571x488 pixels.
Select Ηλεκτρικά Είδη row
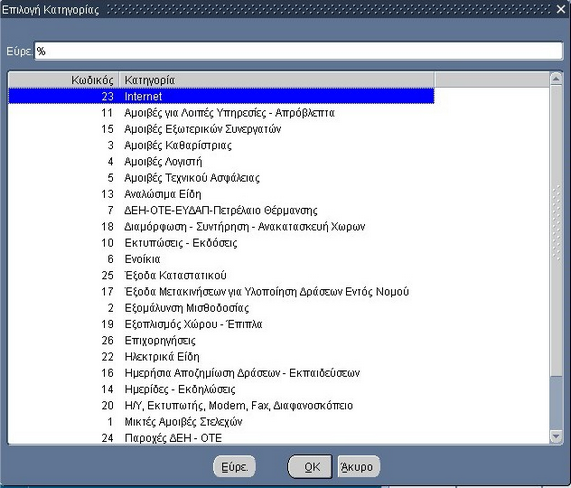(x=221, y=357)
